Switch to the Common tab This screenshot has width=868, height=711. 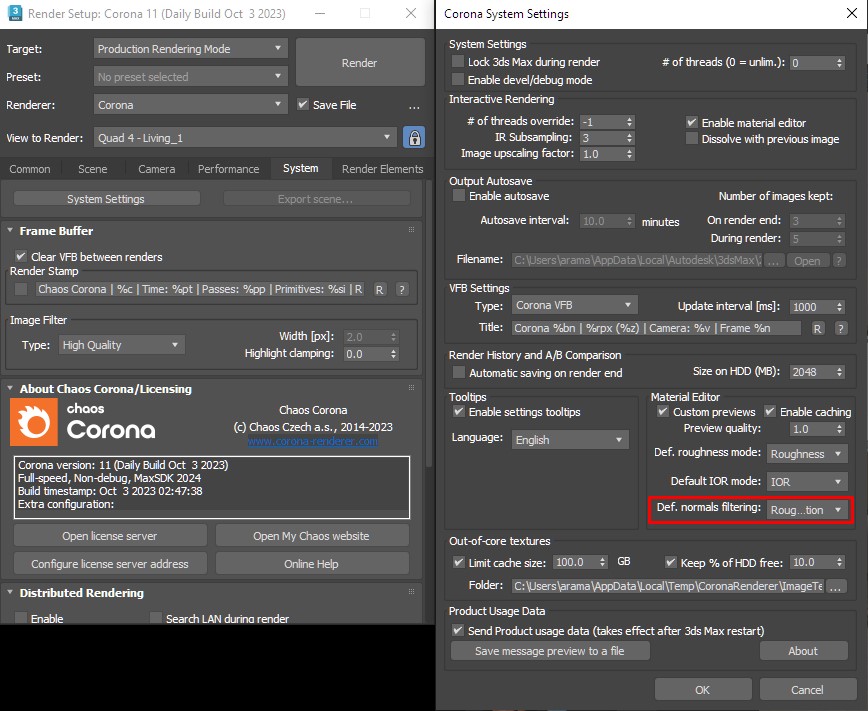(x=30, y=169)
